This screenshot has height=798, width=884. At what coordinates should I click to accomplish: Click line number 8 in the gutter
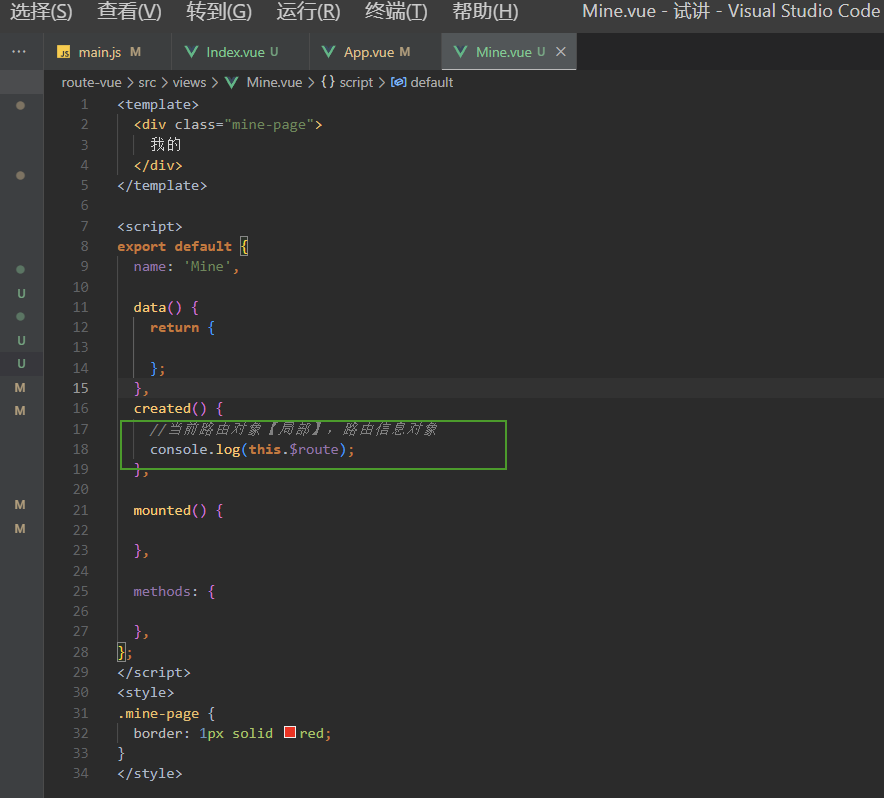(x=85, y=246)
